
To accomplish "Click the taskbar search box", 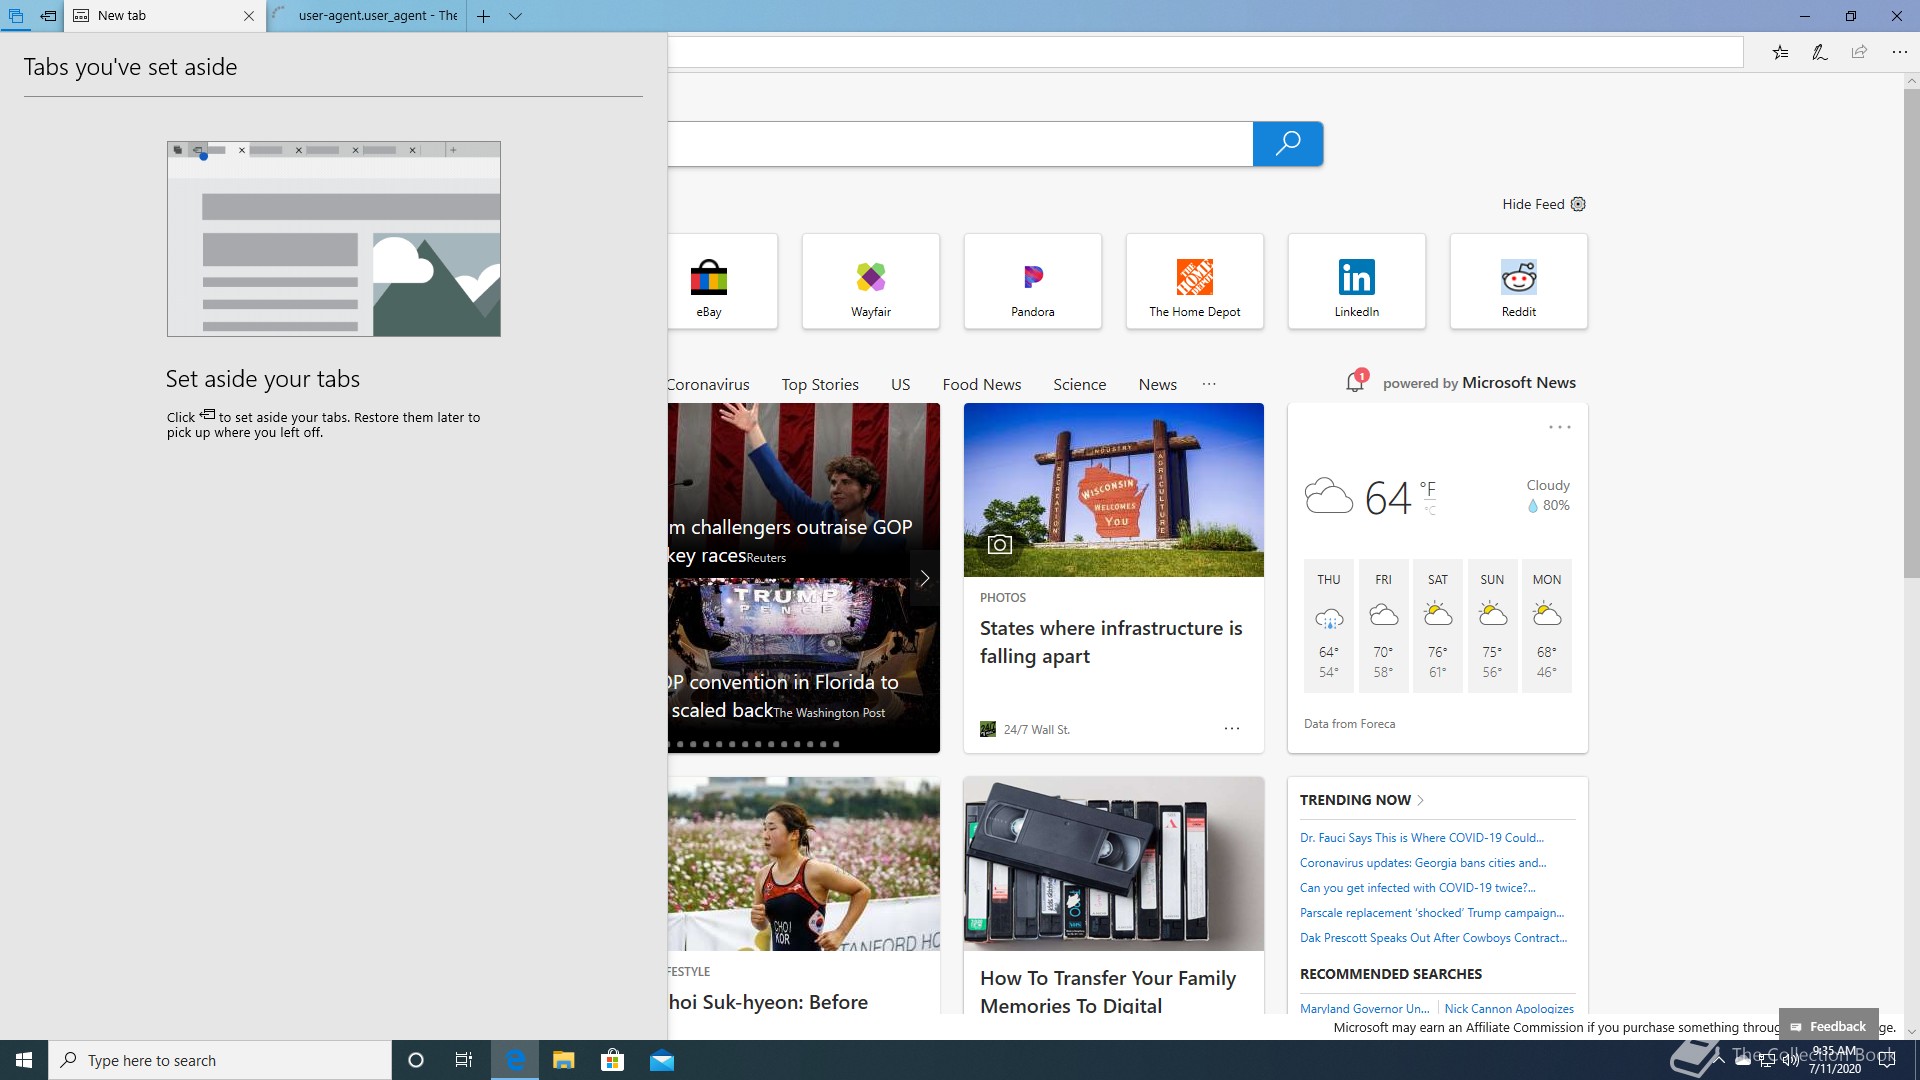I will pyautogui.click(x=220, y=1060).
